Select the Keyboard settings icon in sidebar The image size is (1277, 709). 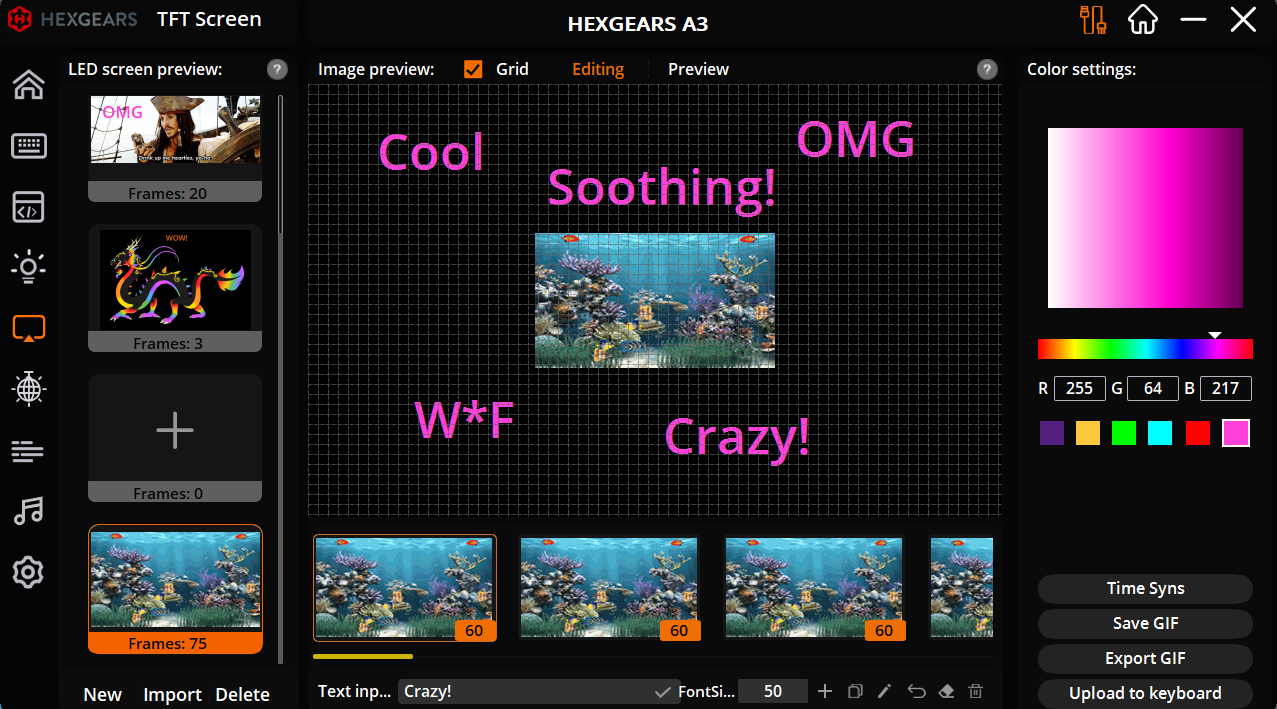point(28,145)
